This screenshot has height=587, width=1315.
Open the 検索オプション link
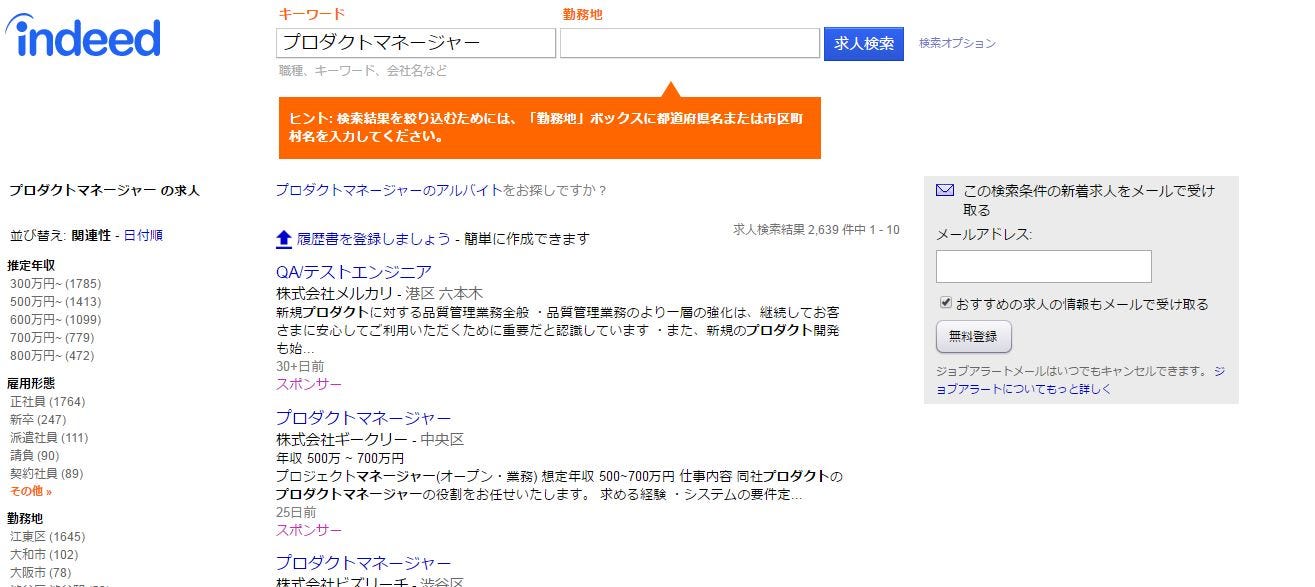click(x=957, y=43)
